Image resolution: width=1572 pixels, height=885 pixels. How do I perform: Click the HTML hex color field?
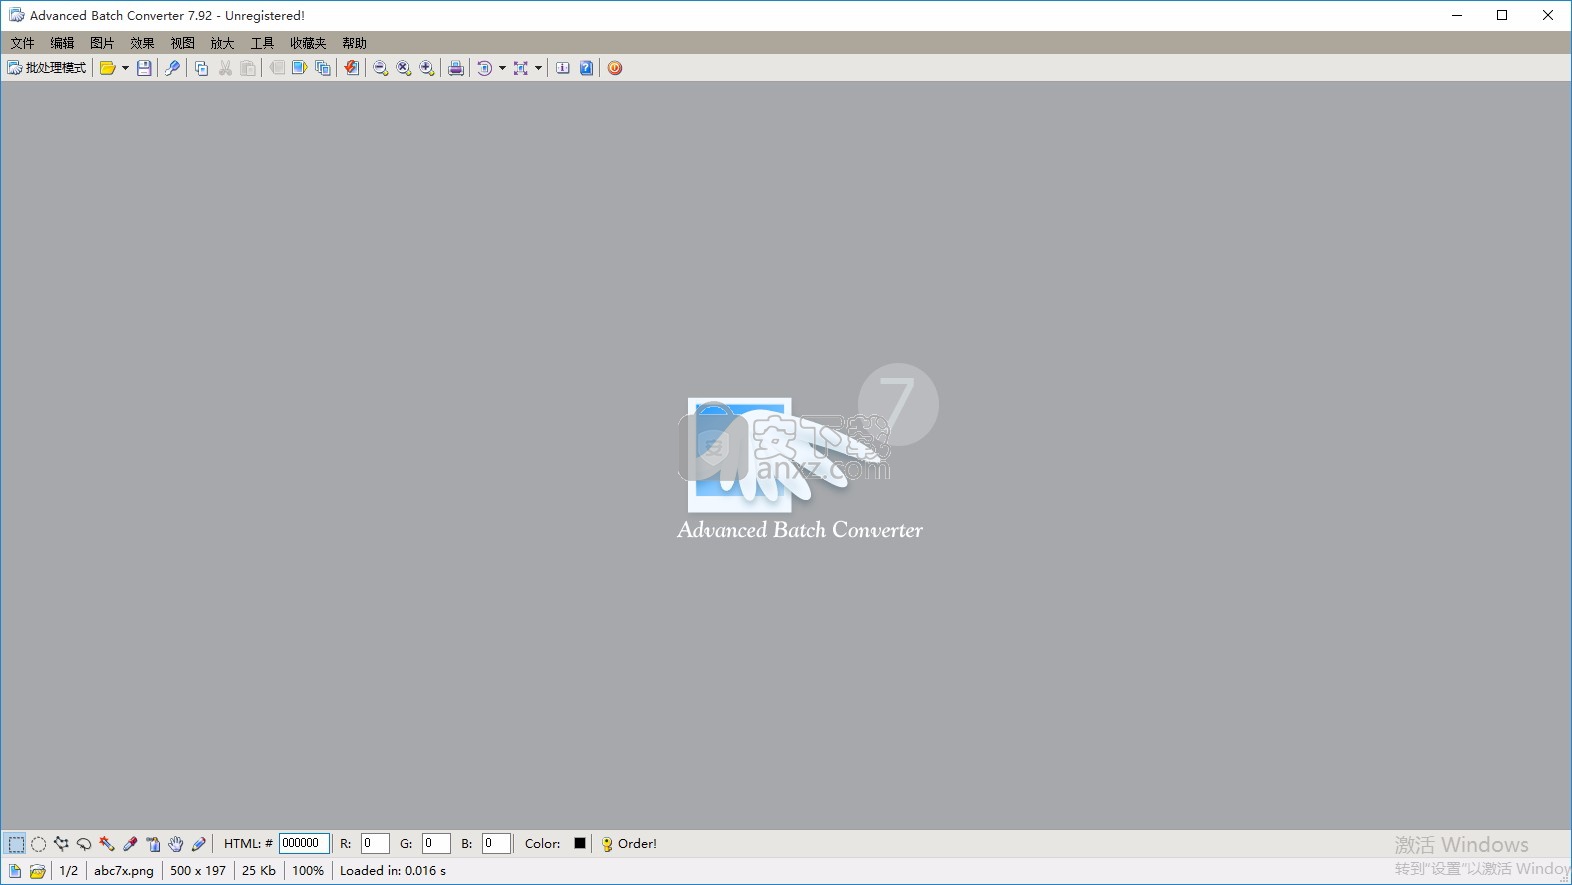pyautogui.click(x=304, y=844)
